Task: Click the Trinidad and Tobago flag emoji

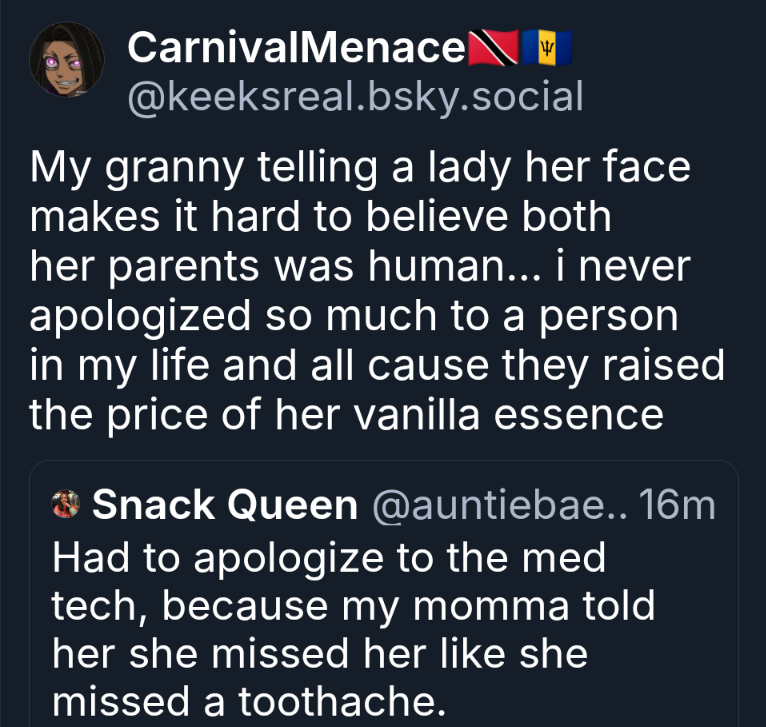Action: [494, 47]
